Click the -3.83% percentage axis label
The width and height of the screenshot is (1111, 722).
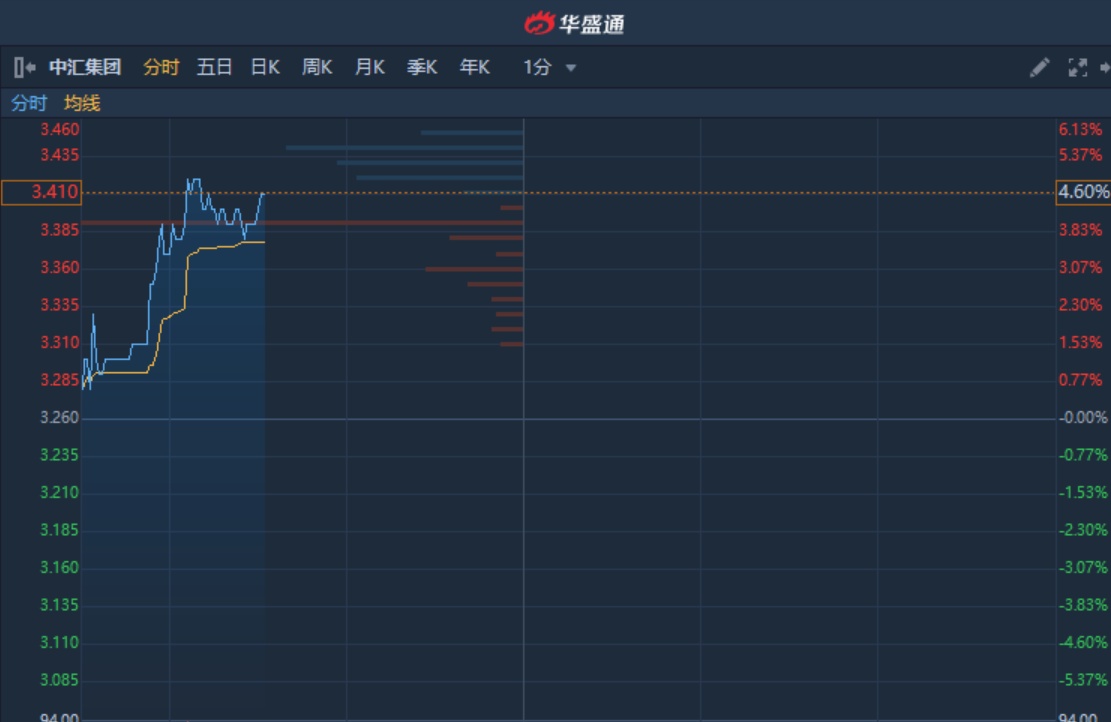click(1083, 605)
